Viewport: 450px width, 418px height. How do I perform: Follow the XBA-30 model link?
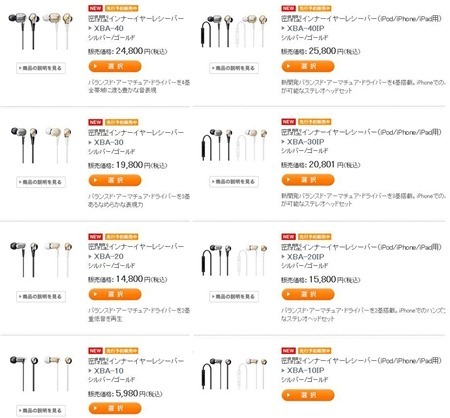[x=108, y=142]
